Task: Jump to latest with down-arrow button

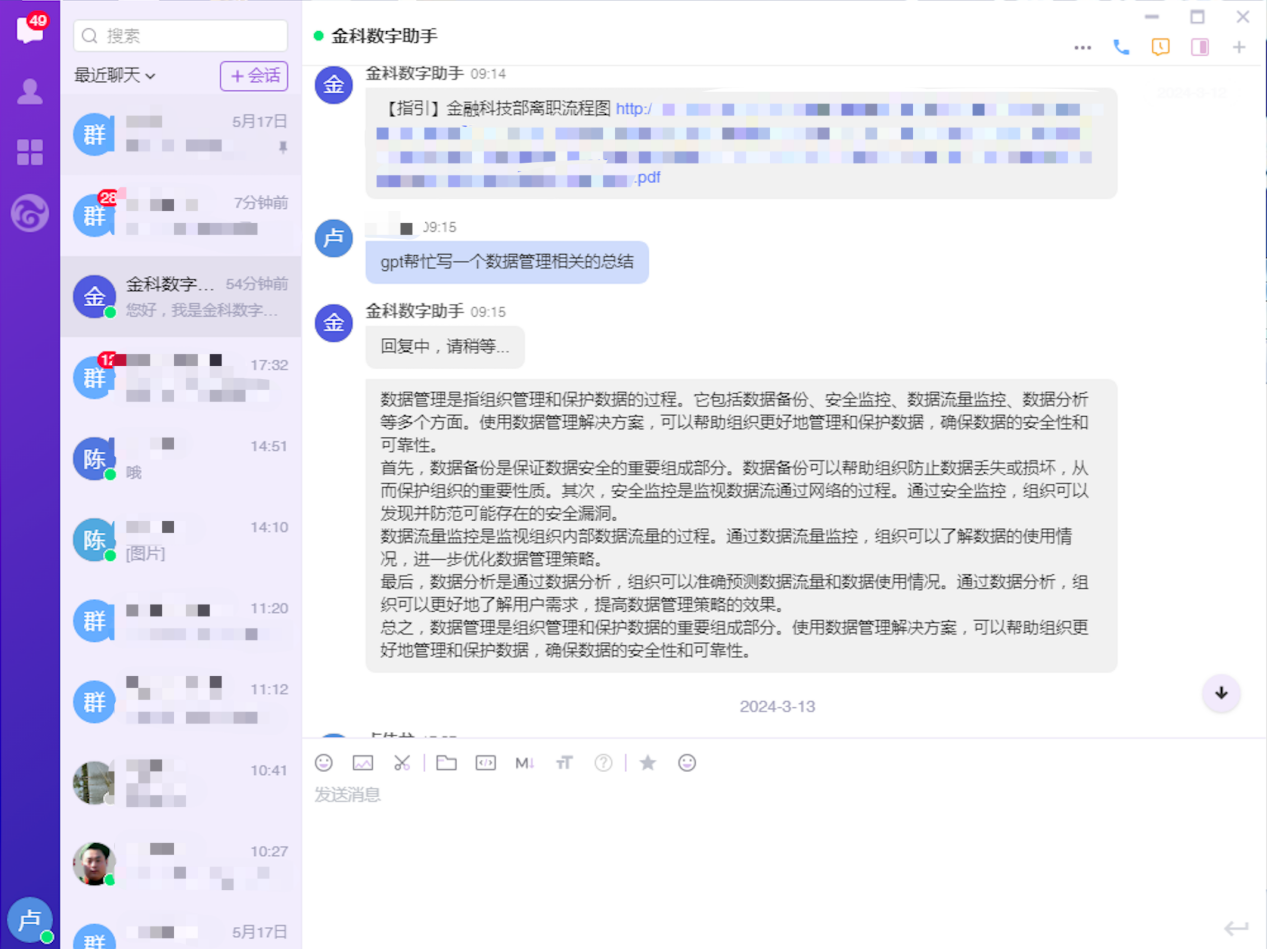Action: [1221, 693]
